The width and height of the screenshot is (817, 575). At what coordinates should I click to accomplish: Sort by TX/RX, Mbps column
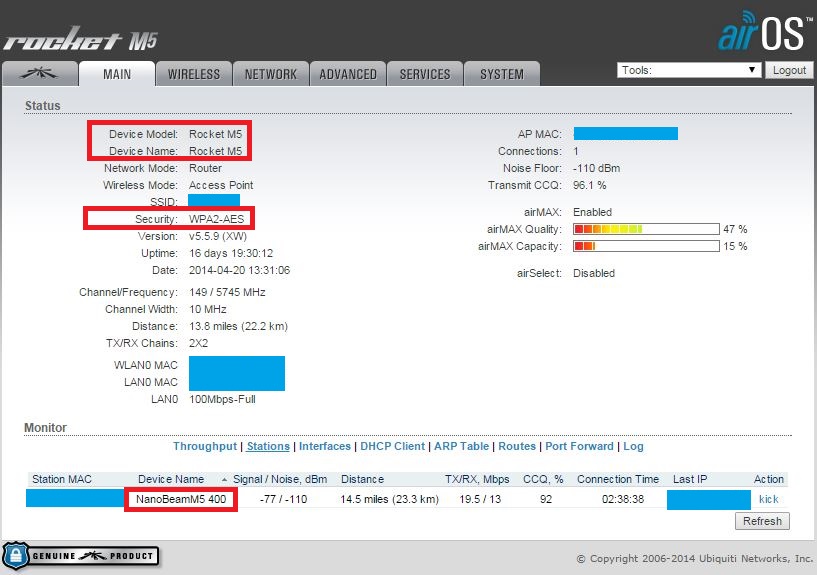[477, 479]
